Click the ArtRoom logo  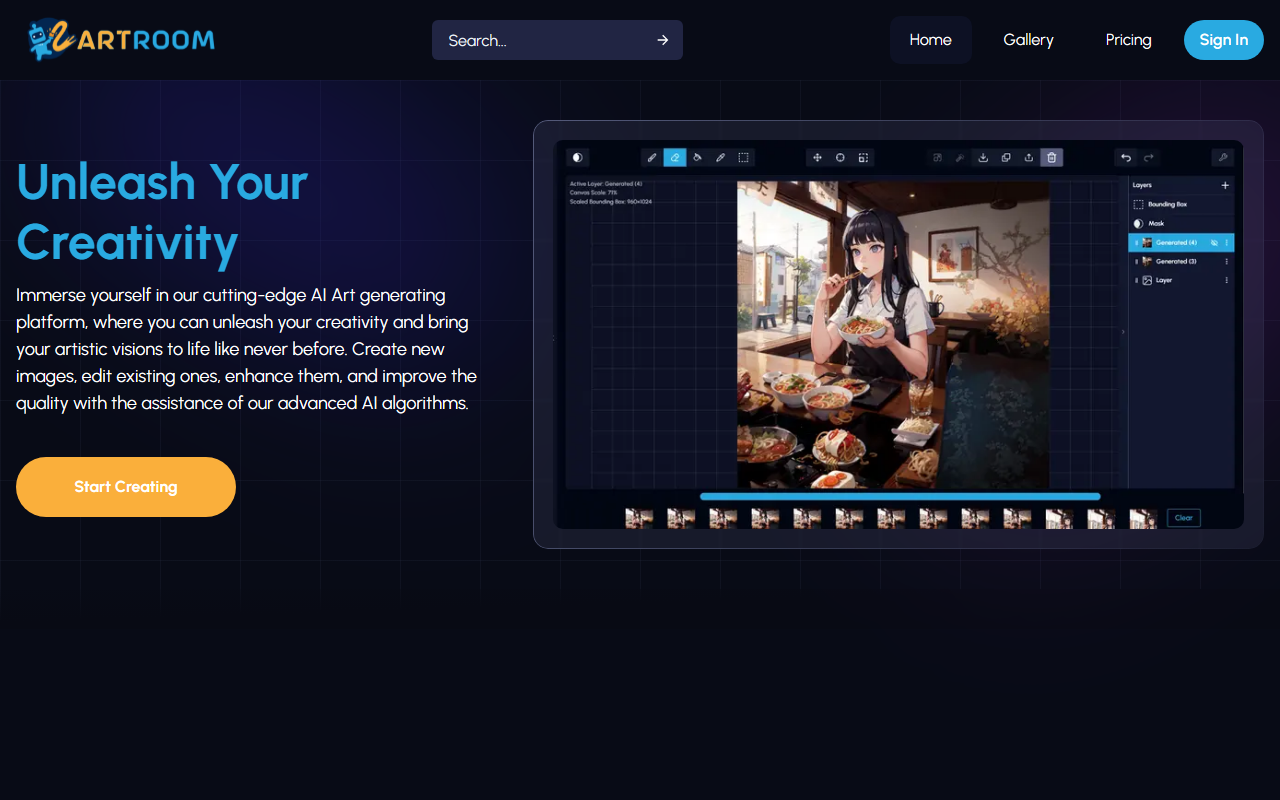click(x=121, y=40)
